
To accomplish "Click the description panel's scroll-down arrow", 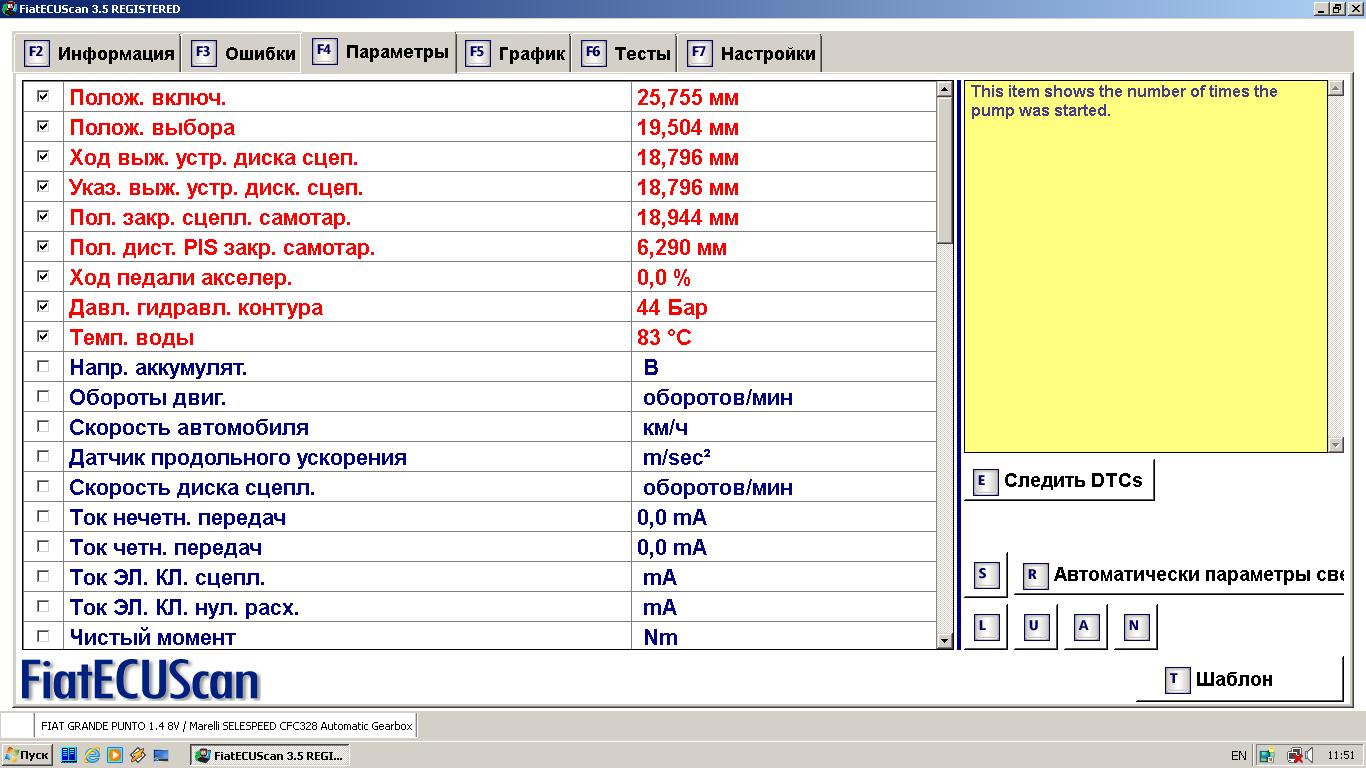I will 1336,444.
